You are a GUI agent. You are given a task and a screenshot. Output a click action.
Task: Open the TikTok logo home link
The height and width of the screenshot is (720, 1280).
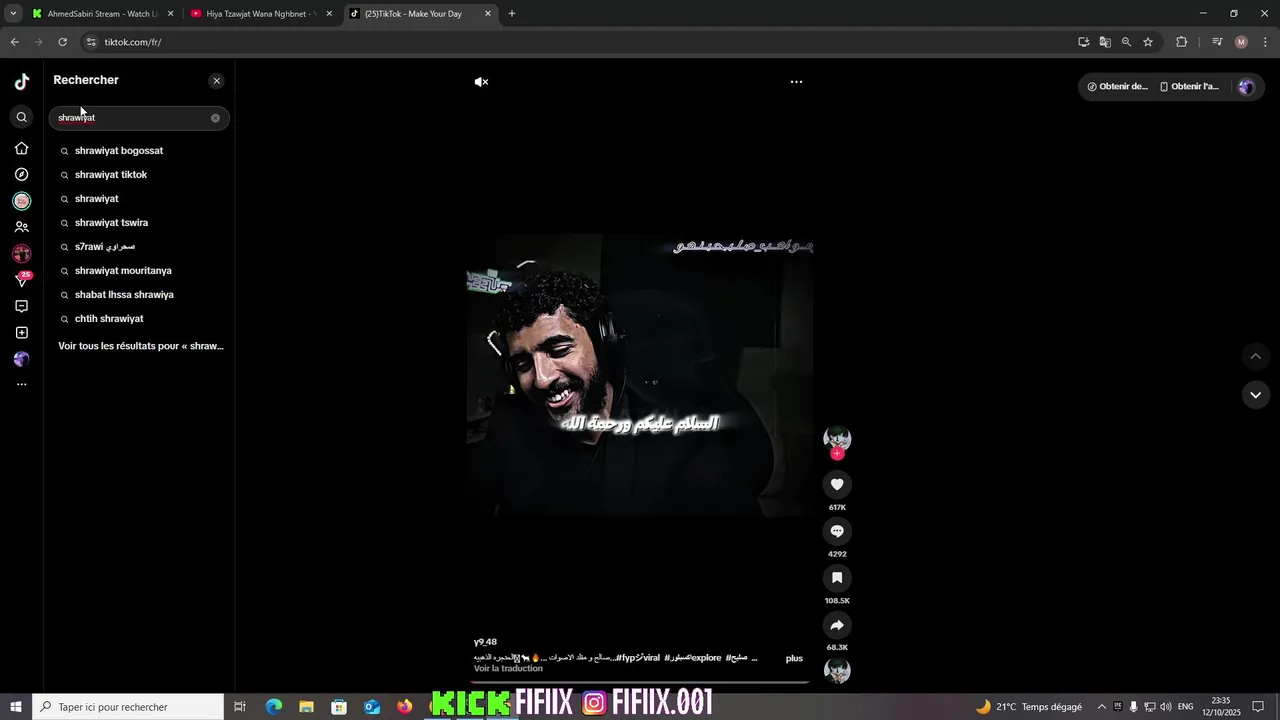click(21, 81)
